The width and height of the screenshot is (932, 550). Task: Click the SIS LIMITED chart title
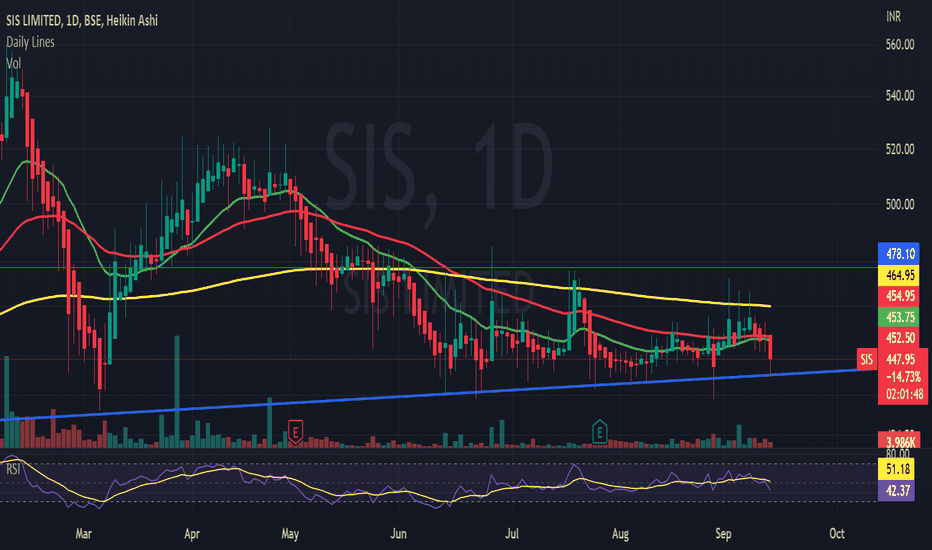[x=82, y=20]
